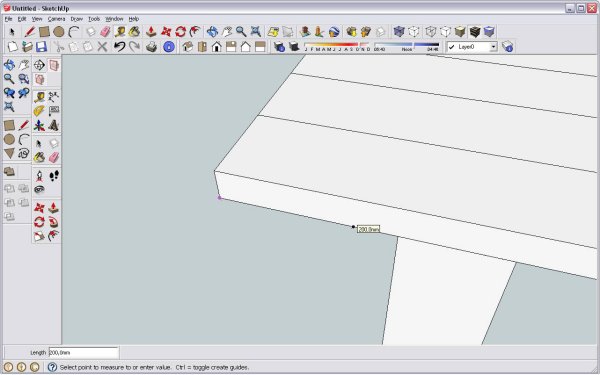Select the Walk tool footprints icon
Screen dimensions: 600x375
point(54,176)
